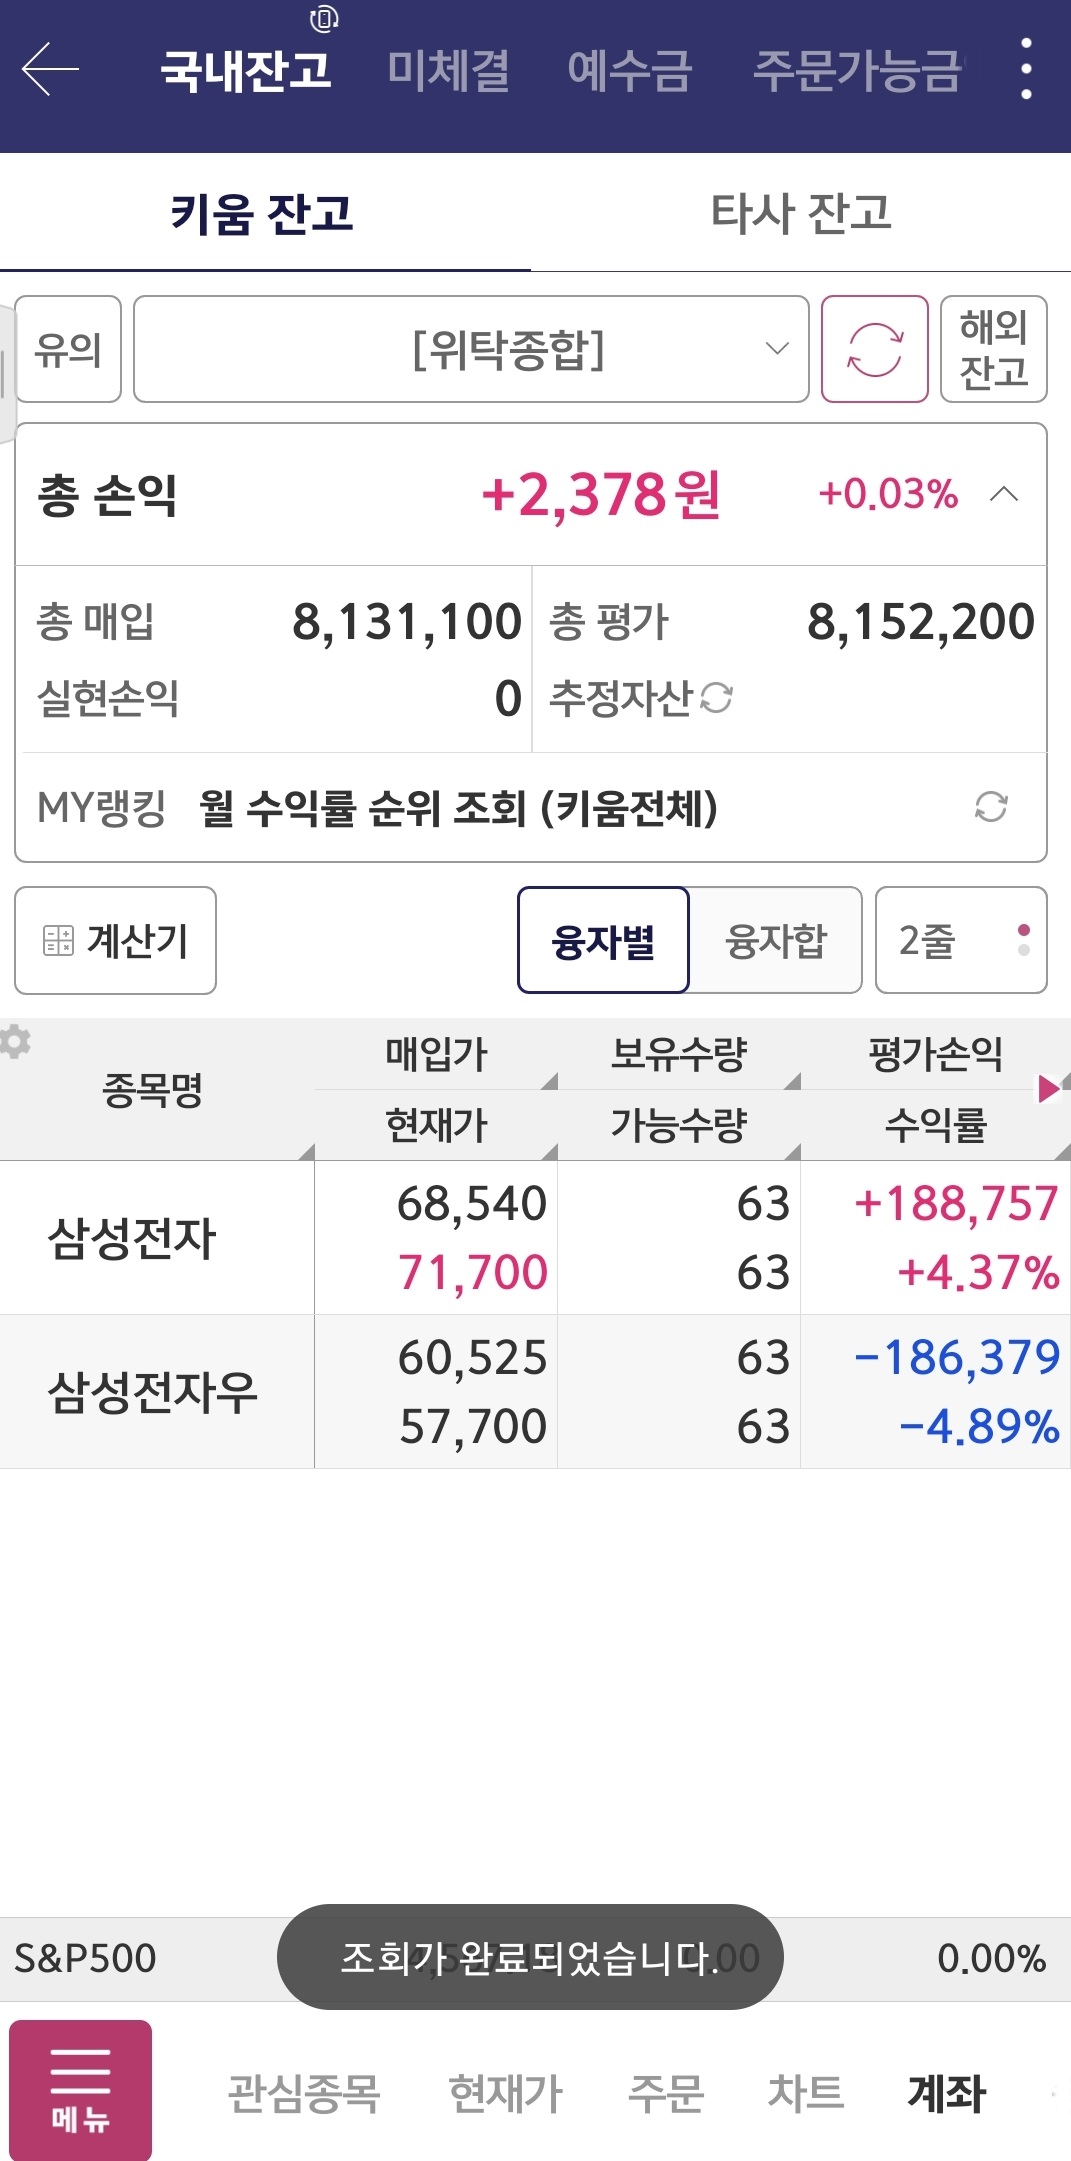Open the 2줄 row layout selector
The height and width of the screenshot is (2161, 1071).
tap(961, 940)
